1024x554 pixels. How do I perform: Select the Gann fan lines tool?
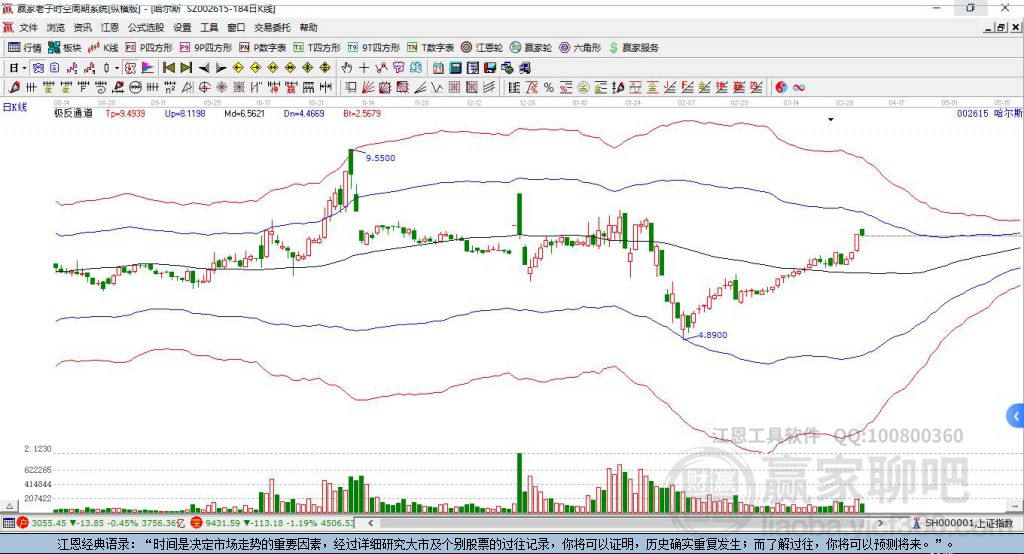368,88
